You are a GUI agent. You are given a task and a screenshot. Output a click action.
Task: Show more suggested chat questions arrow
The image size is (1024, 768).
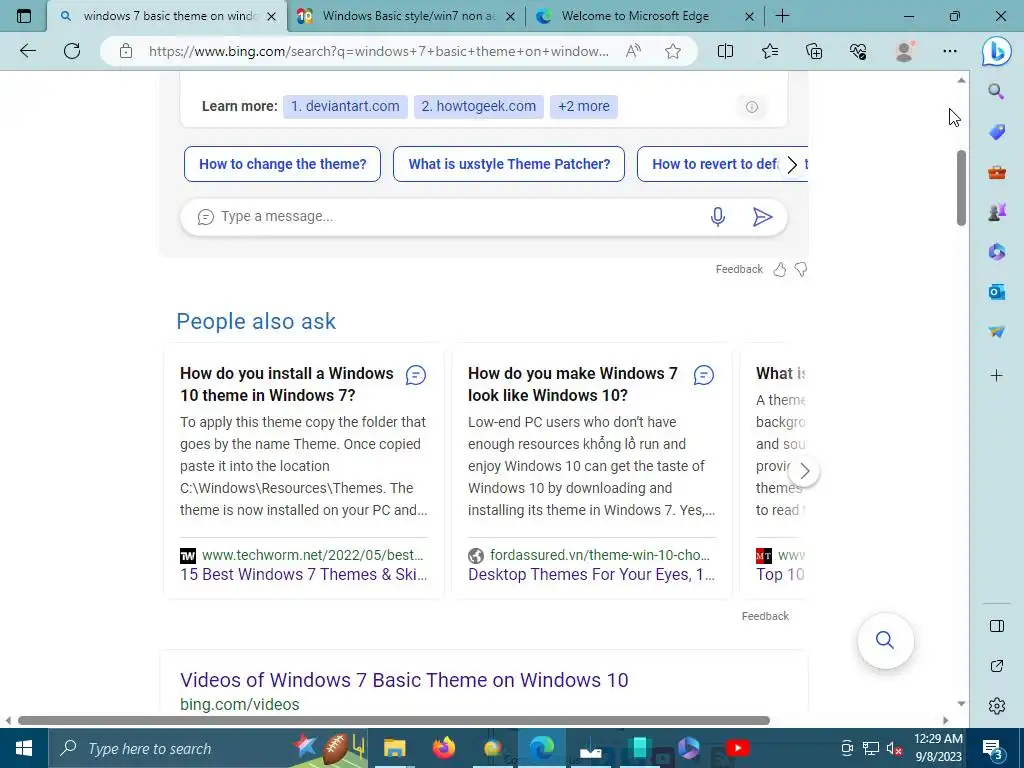pyautogui.click(x=792, y=165)
